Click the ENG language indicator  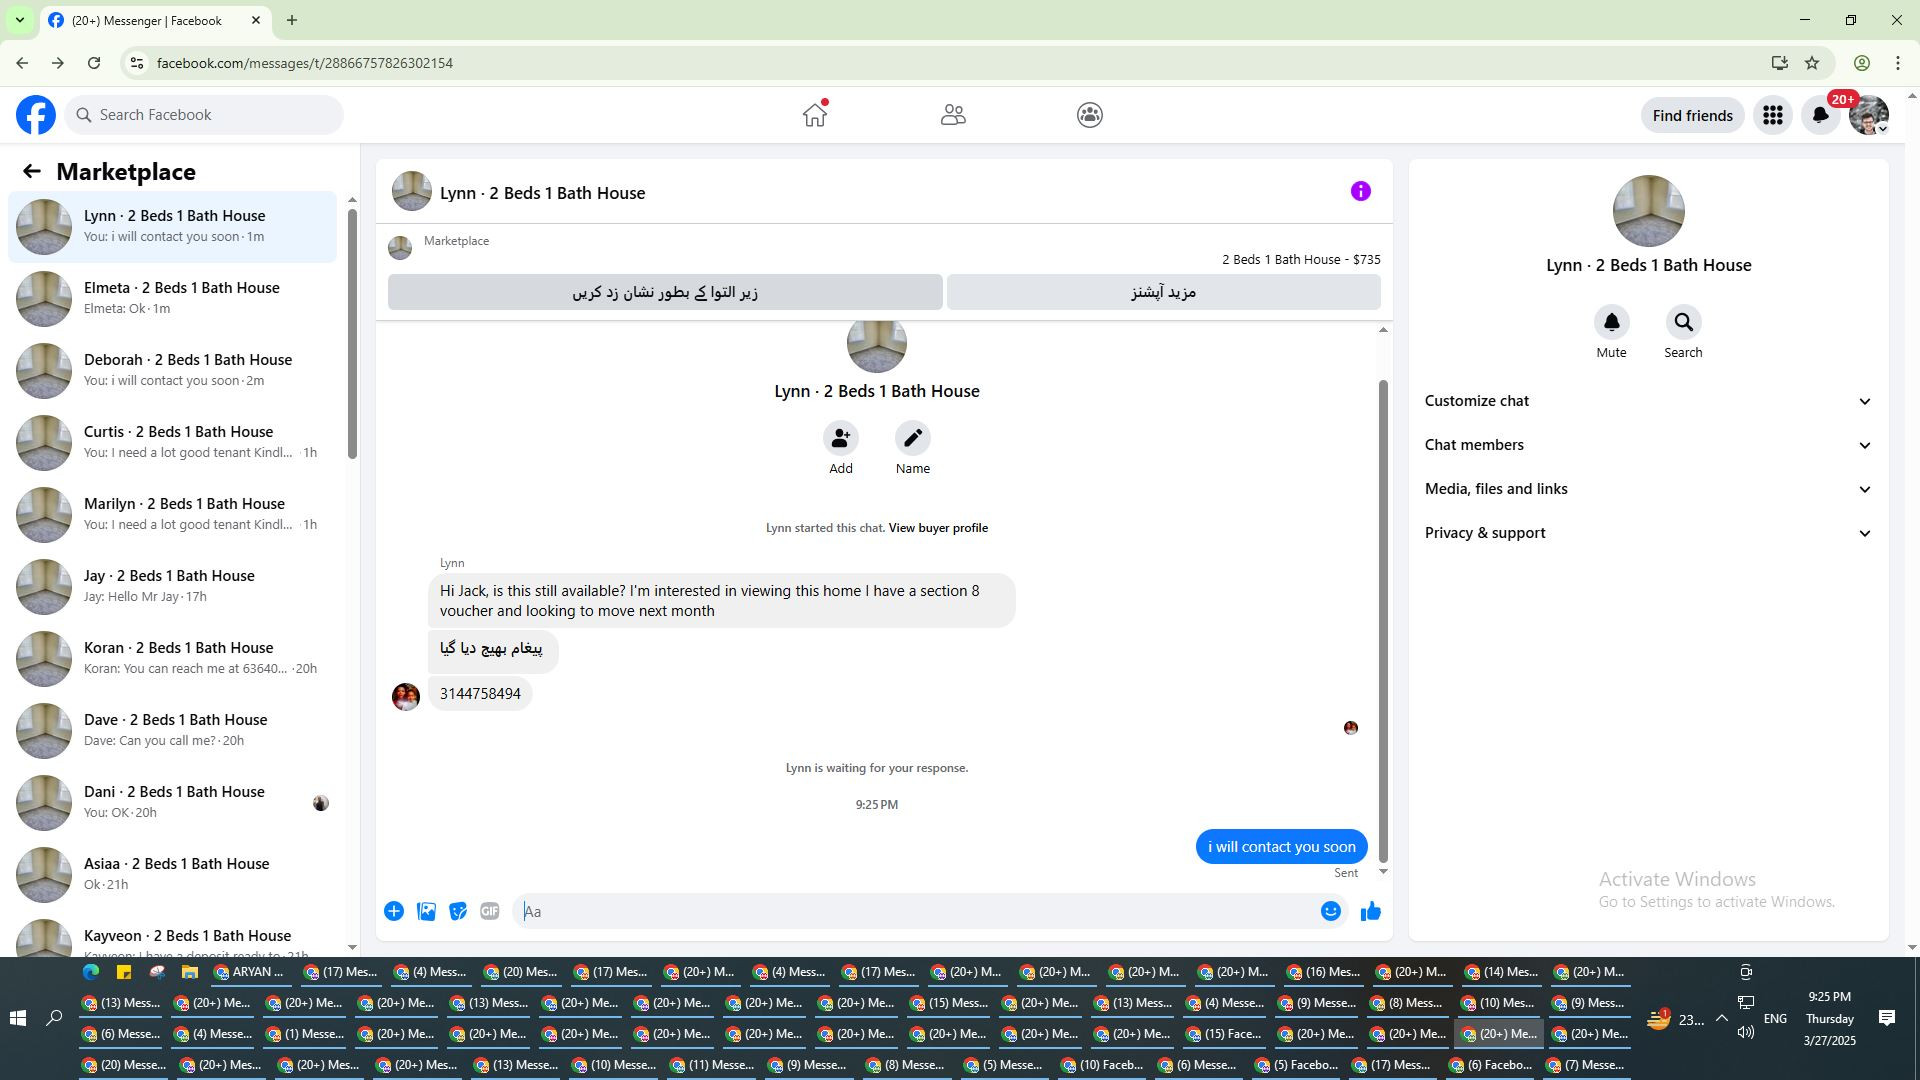click(1775, 1019)
